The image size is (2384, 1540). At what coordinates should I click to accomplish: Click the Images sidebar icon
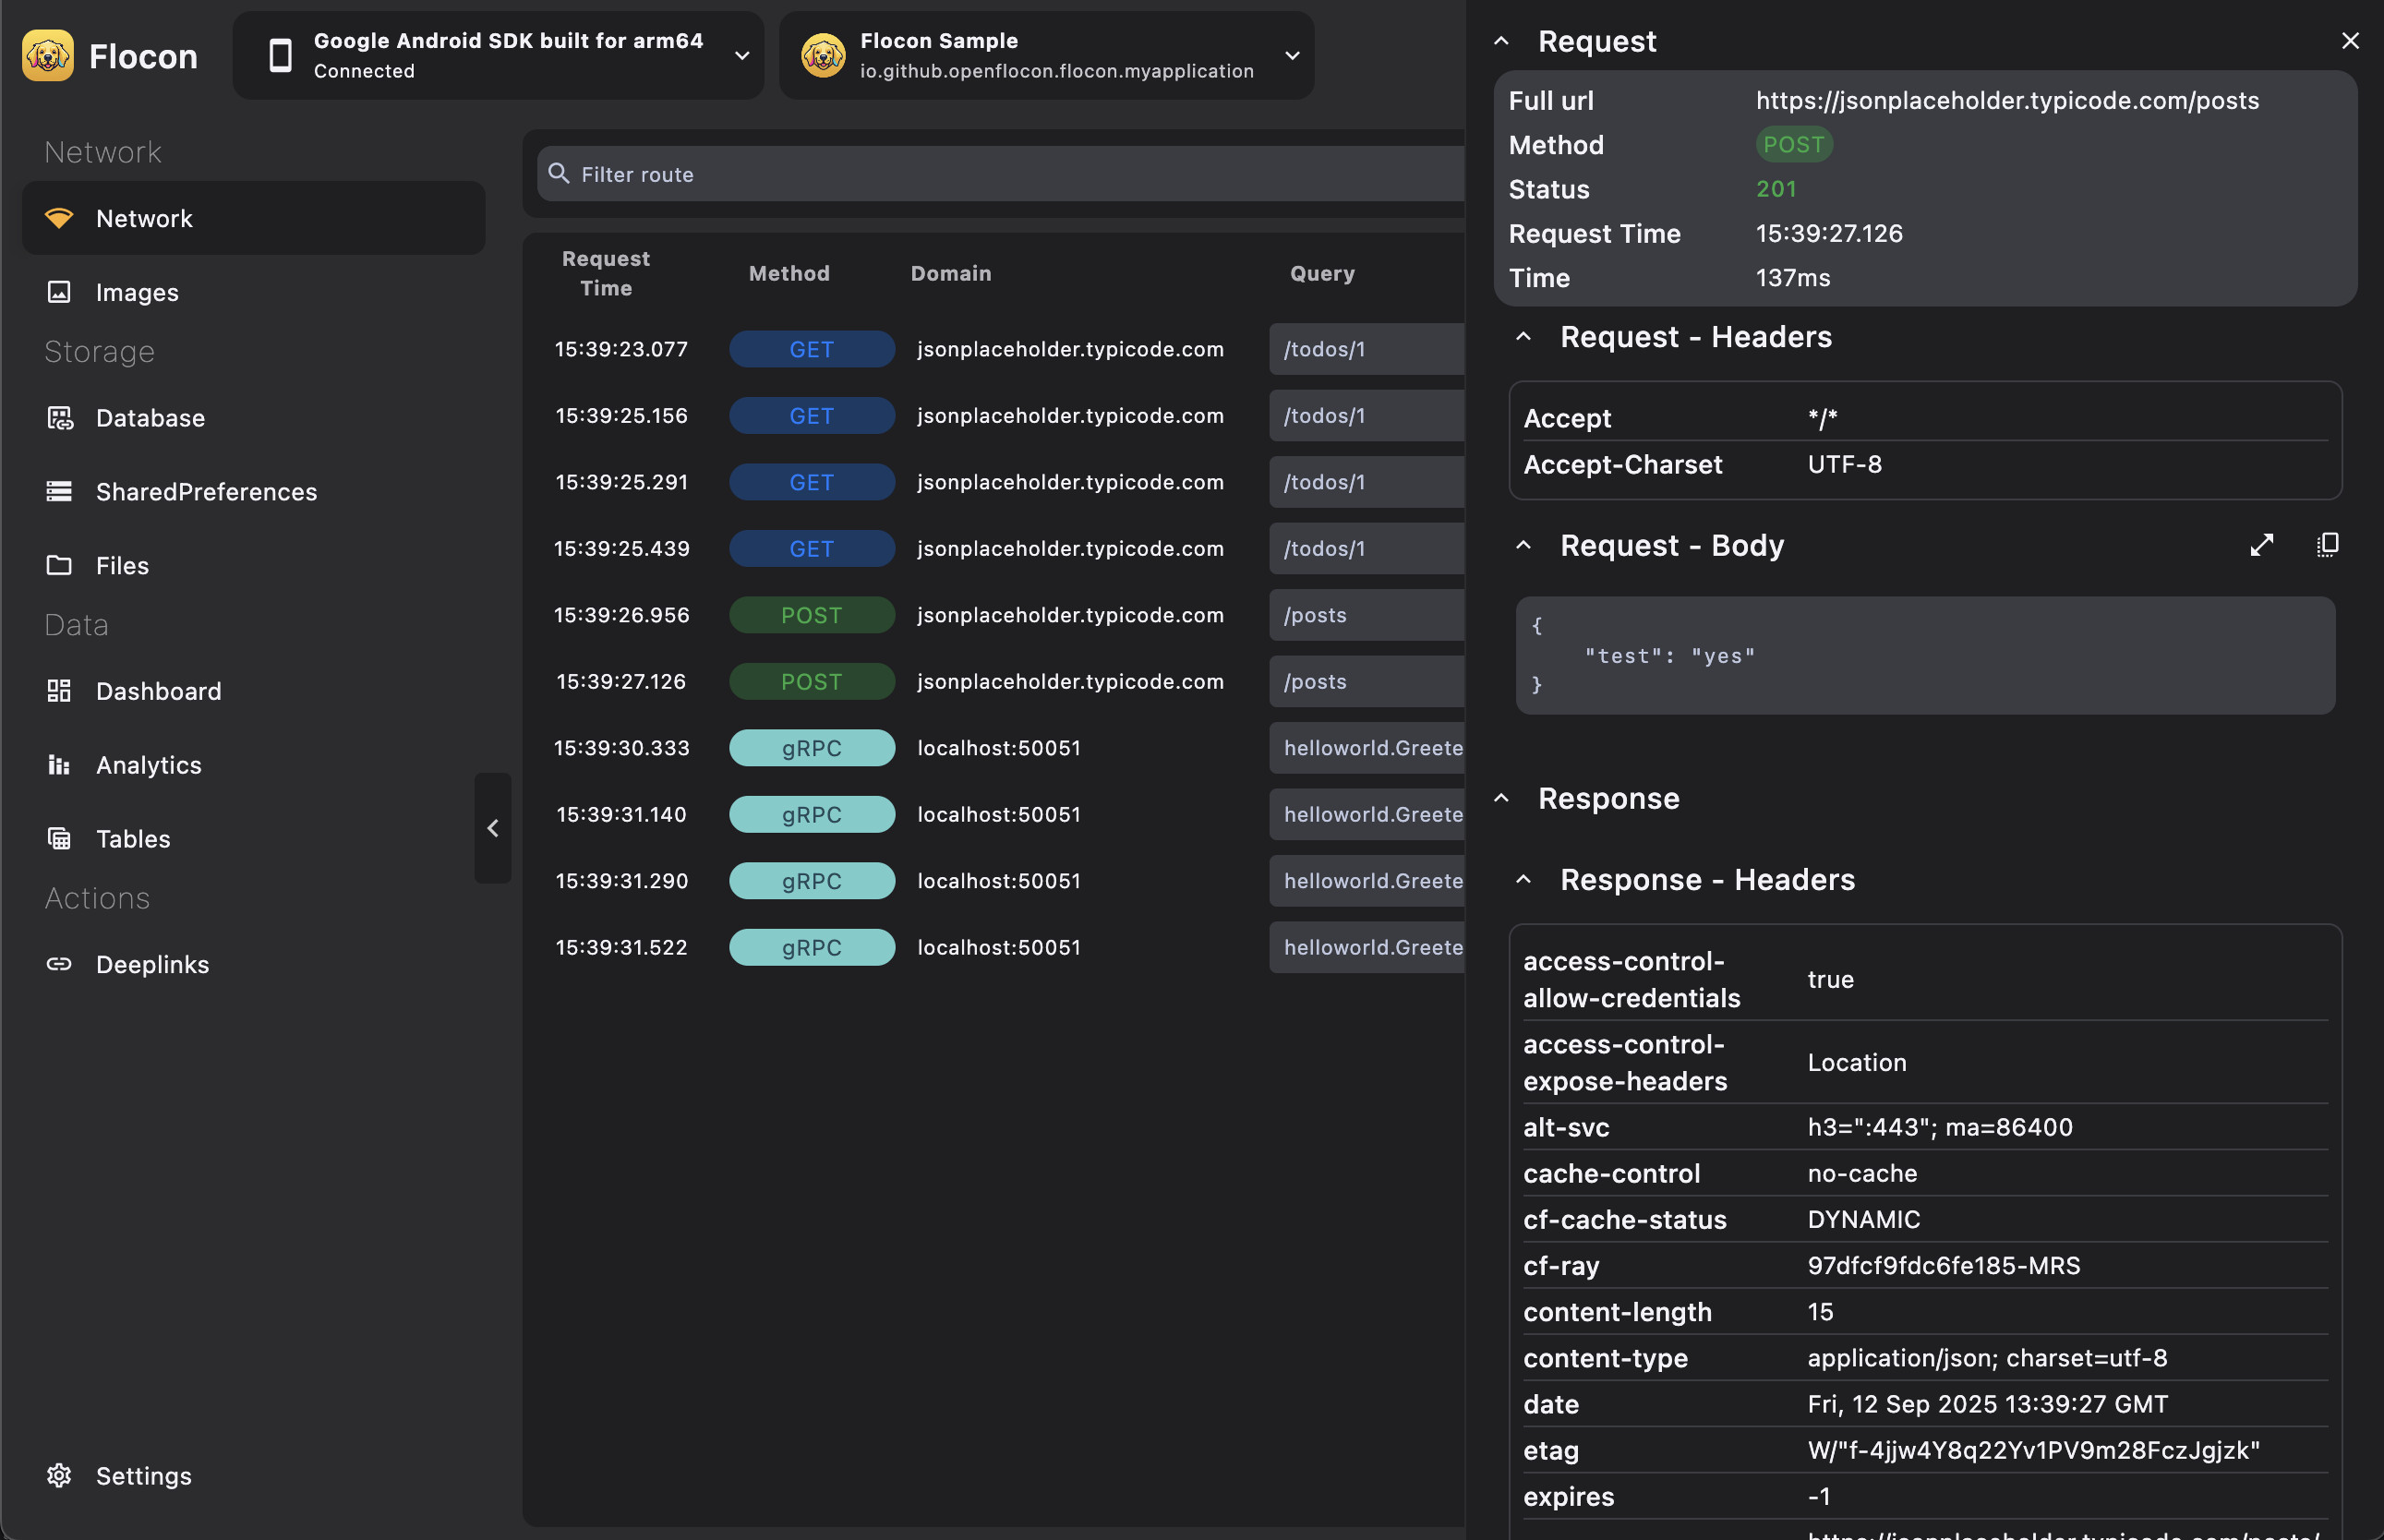coord(59,292)
